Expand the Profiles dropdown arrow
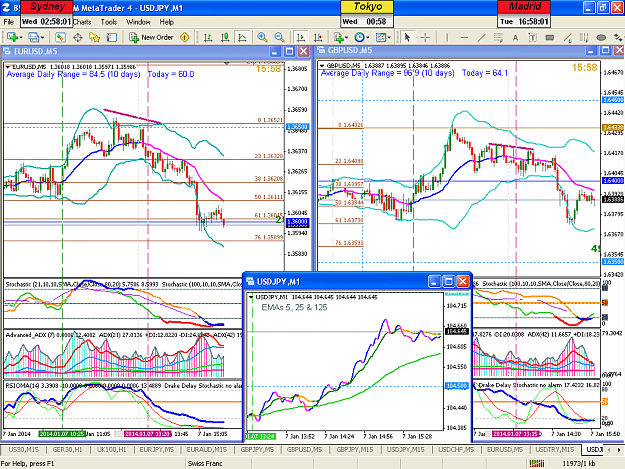This screenshot has height=469, width=625. point(42,38)
